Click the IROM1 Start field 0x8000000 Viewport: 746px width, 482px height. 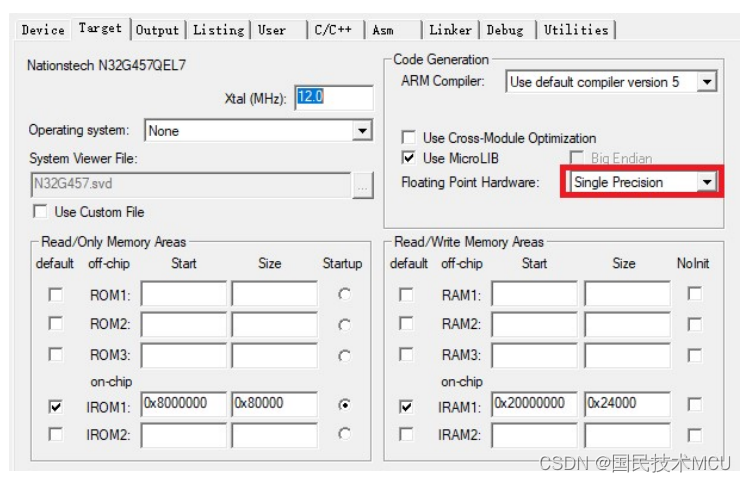click(184, 404)
